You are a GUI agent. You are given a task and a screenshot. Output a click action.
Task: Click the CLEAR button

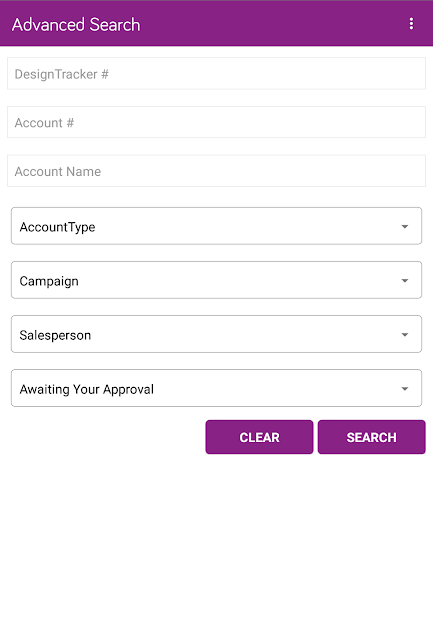(259, 437)
